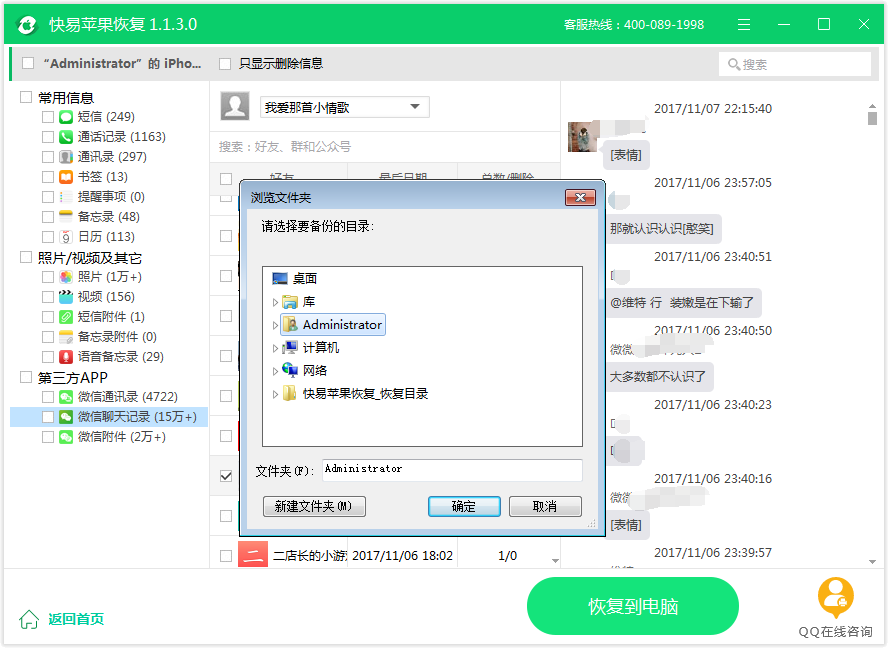This screenshot has width=888, height=648.
Task: Expand 快易苹果恢复_恢复目录 node arrow
Action: pyautogui.click(x=275, y=394)
